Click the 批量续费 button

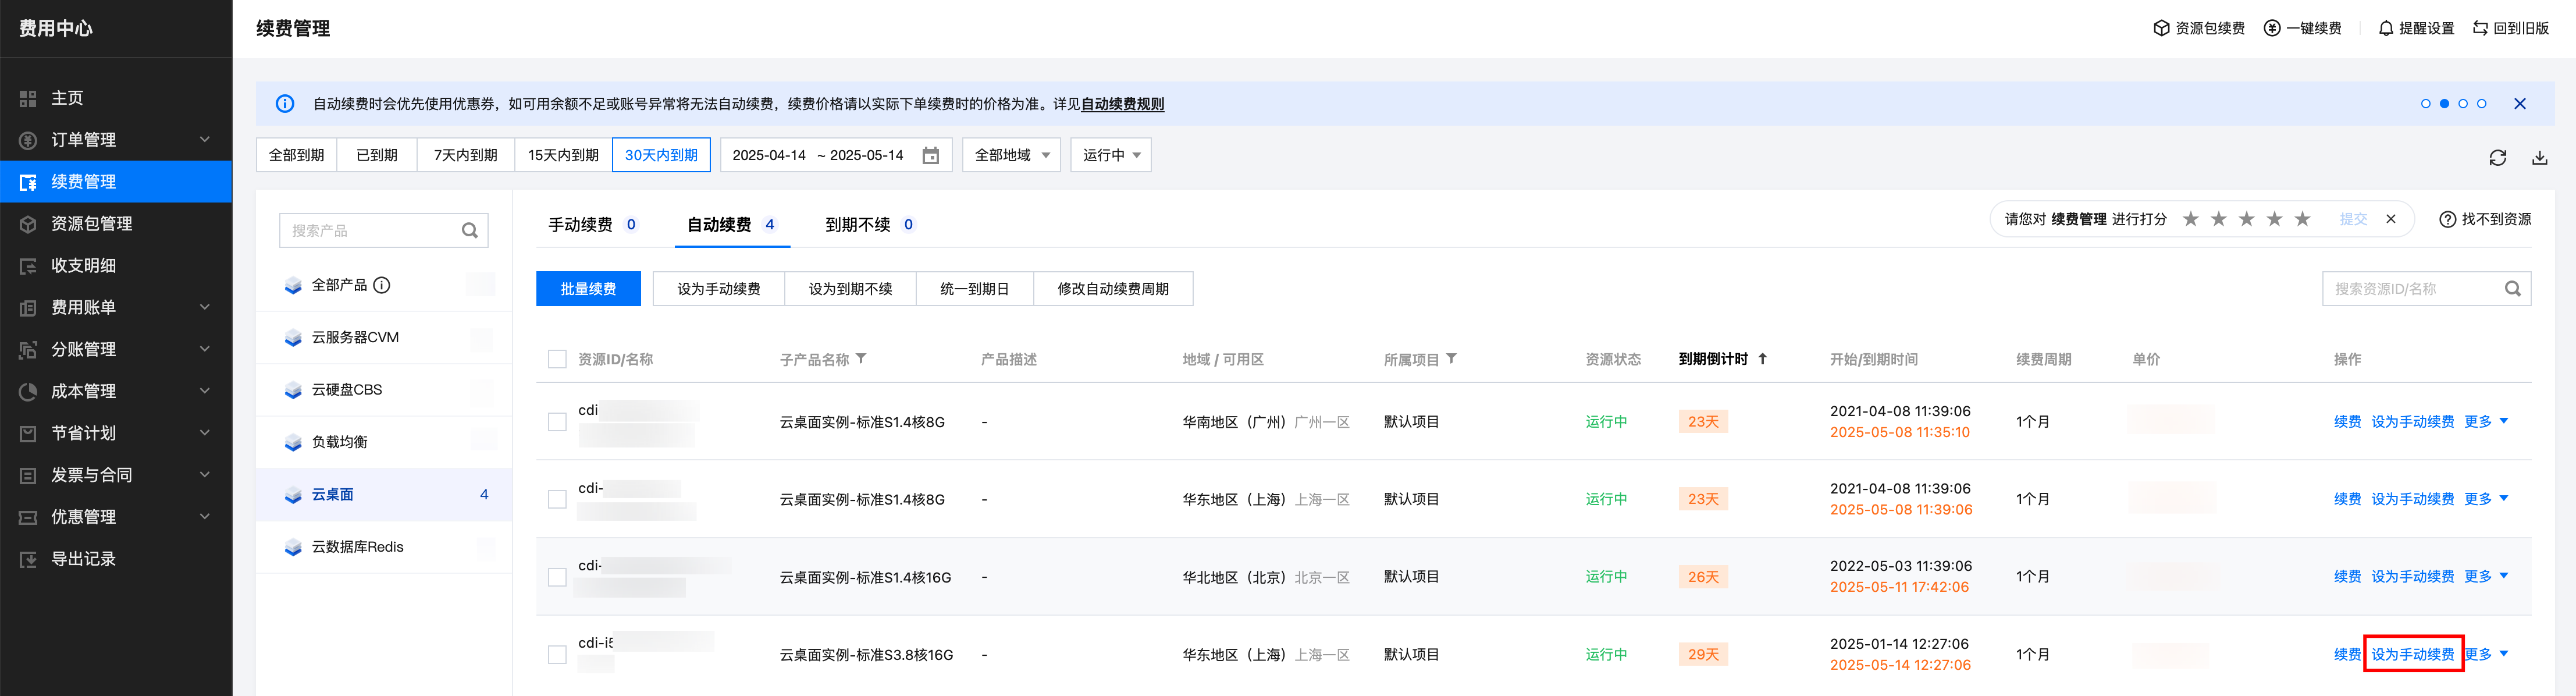click(588, 289)
